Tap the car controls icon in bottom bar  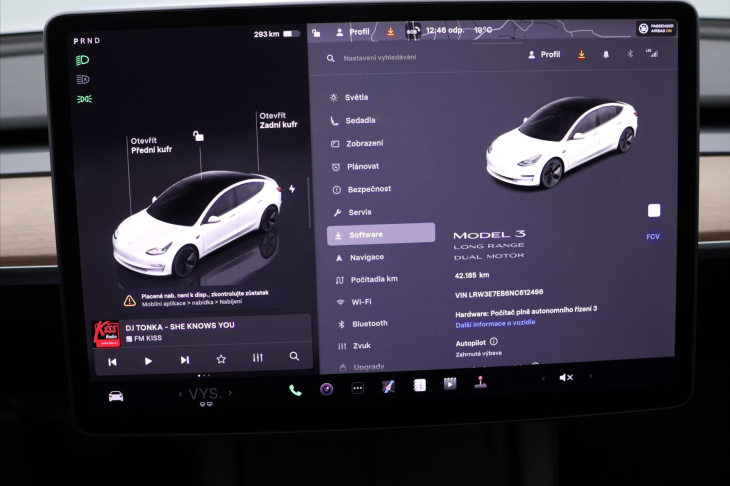coord(116,396)
